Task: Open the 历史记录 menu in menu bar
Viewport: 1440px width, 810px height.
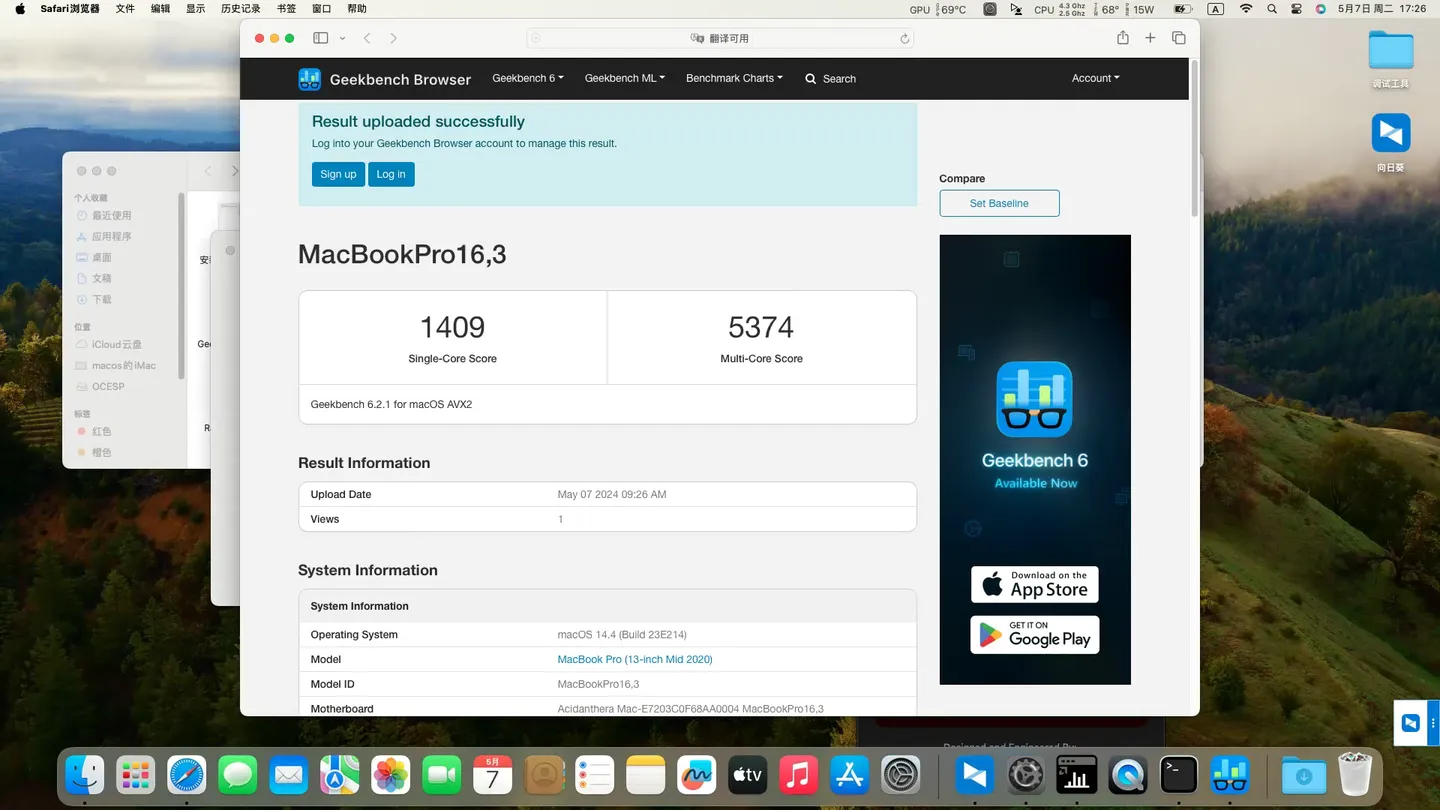Action: tap(240, 9)
